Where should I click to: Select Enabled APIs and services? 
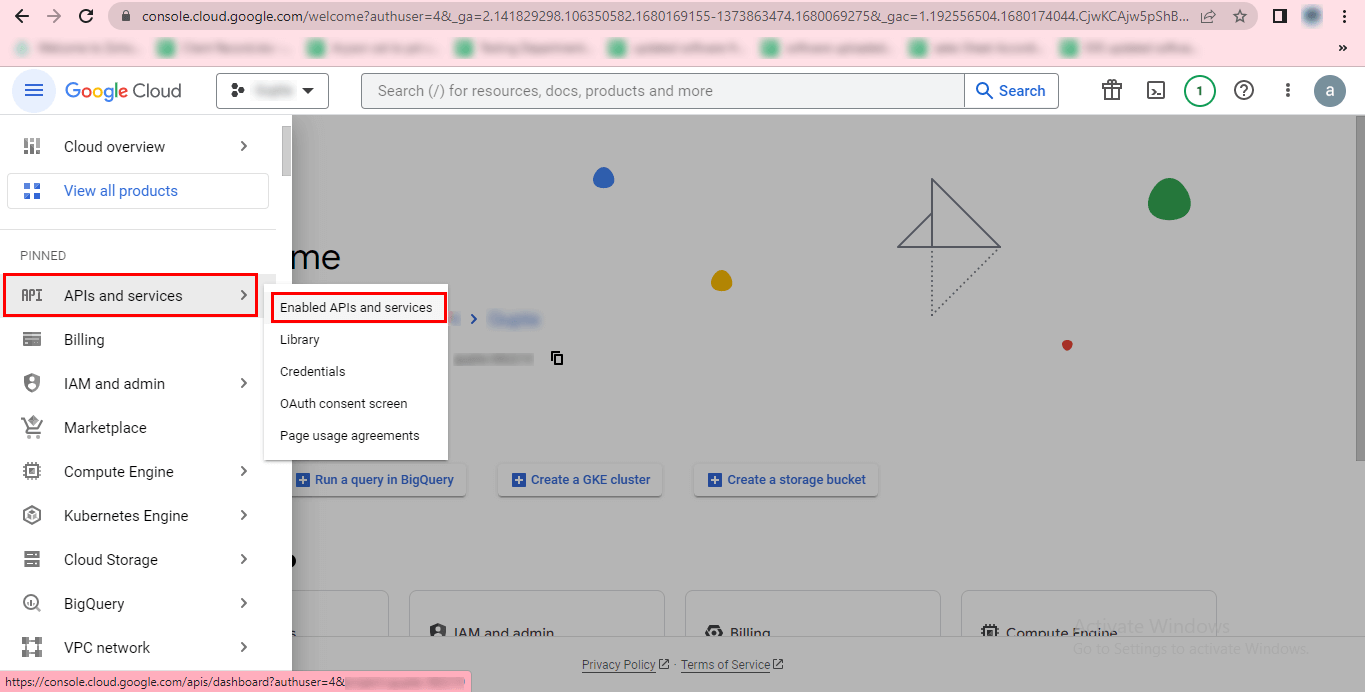coord(356,308)
